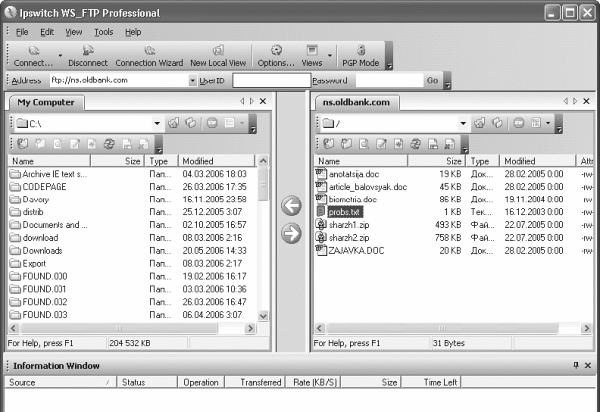Open the Address field dropdown
Viewport: 600px width, 412px height.
[191, 80]
